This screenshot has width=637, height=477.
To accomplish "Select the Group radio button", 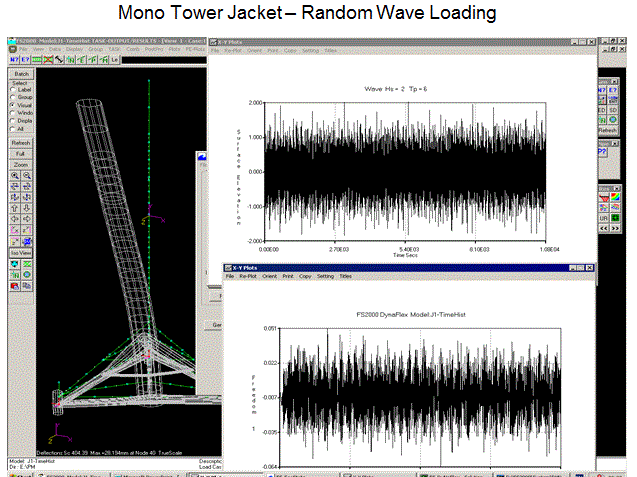I will pos(11,97).
